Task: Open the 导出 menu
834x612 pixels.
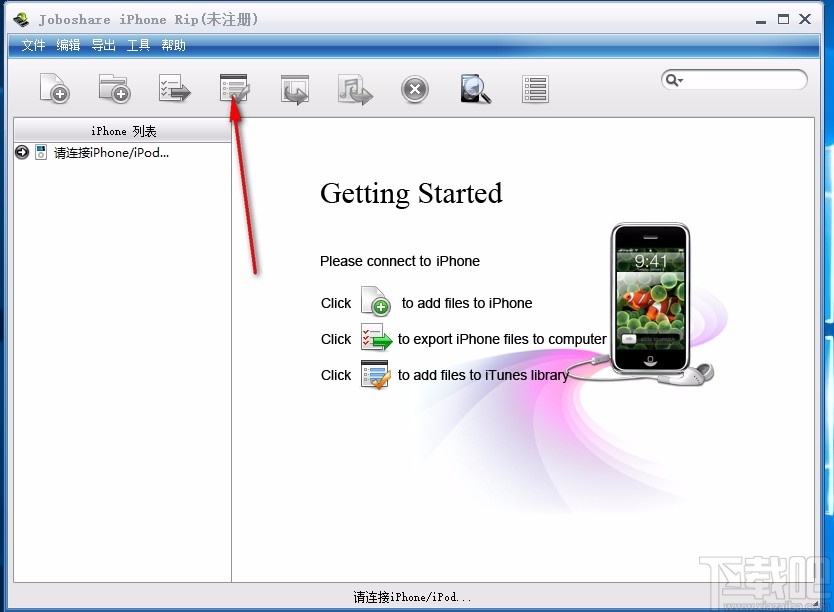Action: [x=103, y=45]
